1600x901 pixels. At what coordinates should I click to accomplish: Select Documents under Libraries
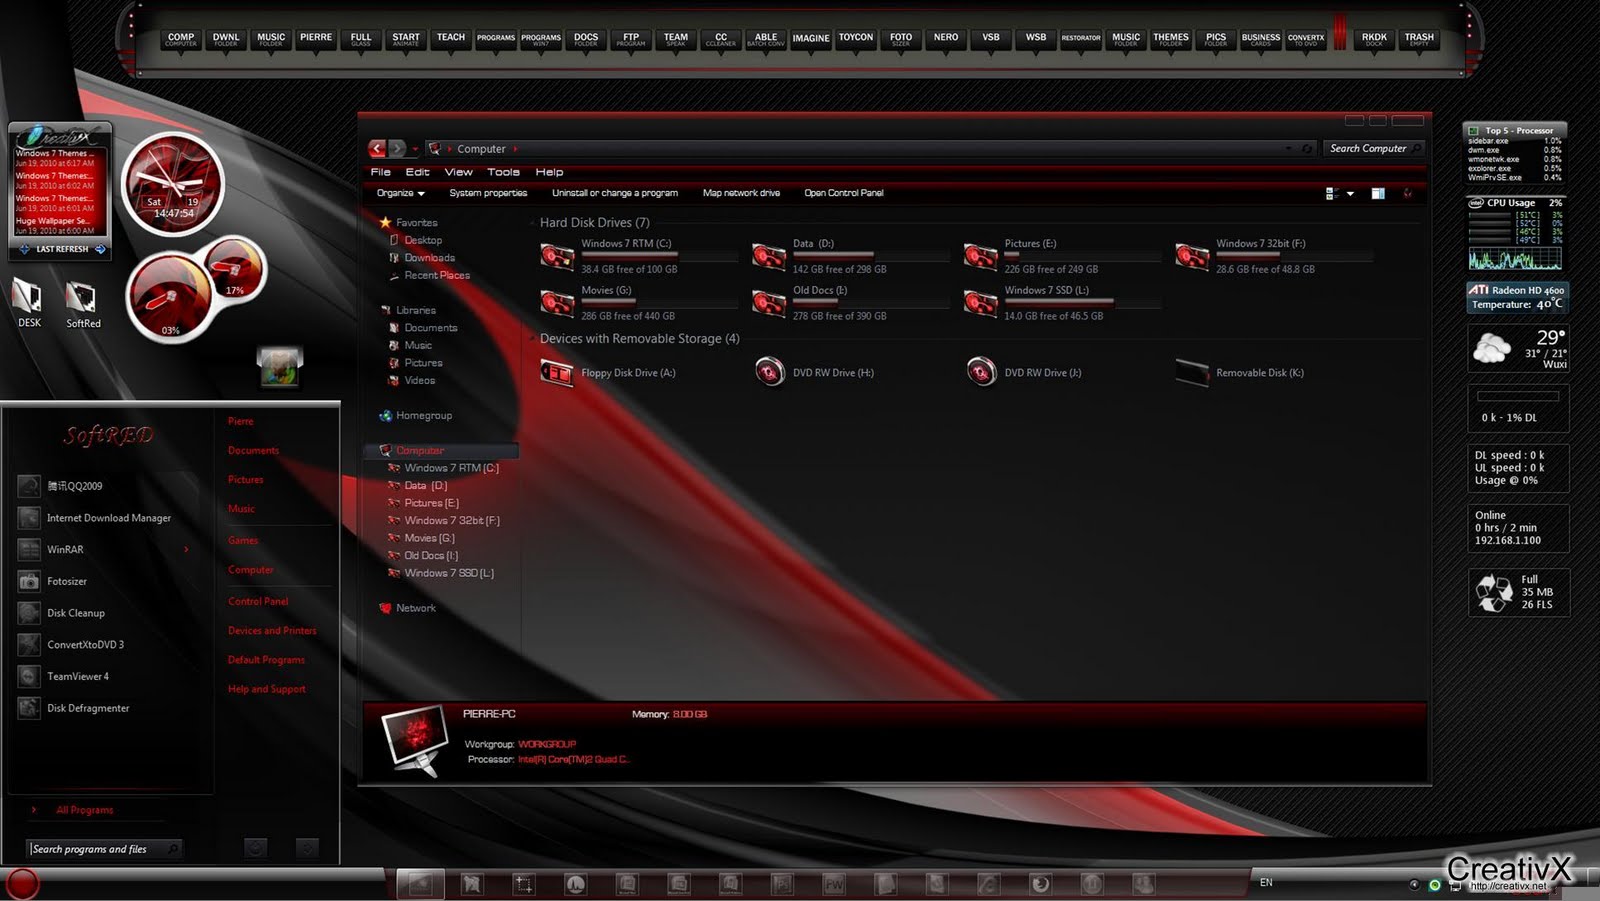coord(430,328)
